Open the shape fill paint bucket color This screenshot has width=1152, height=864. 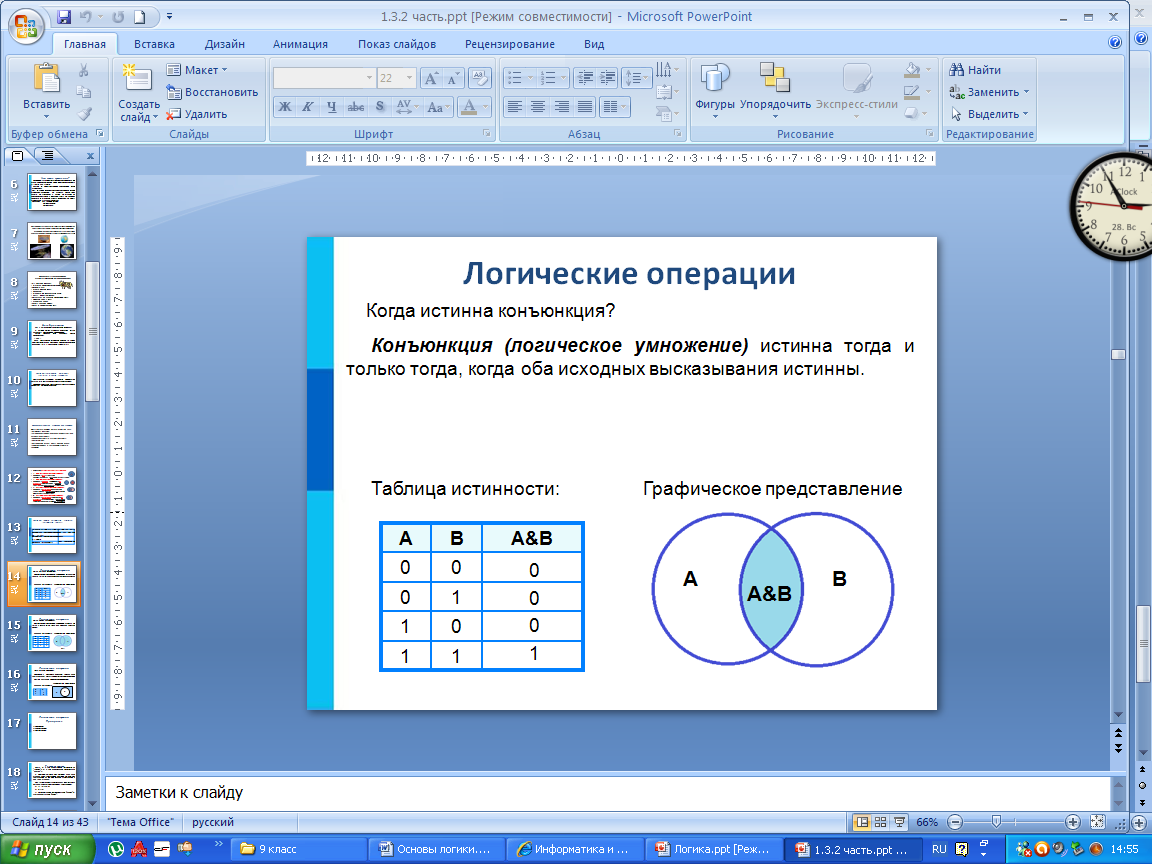[917, 71]
